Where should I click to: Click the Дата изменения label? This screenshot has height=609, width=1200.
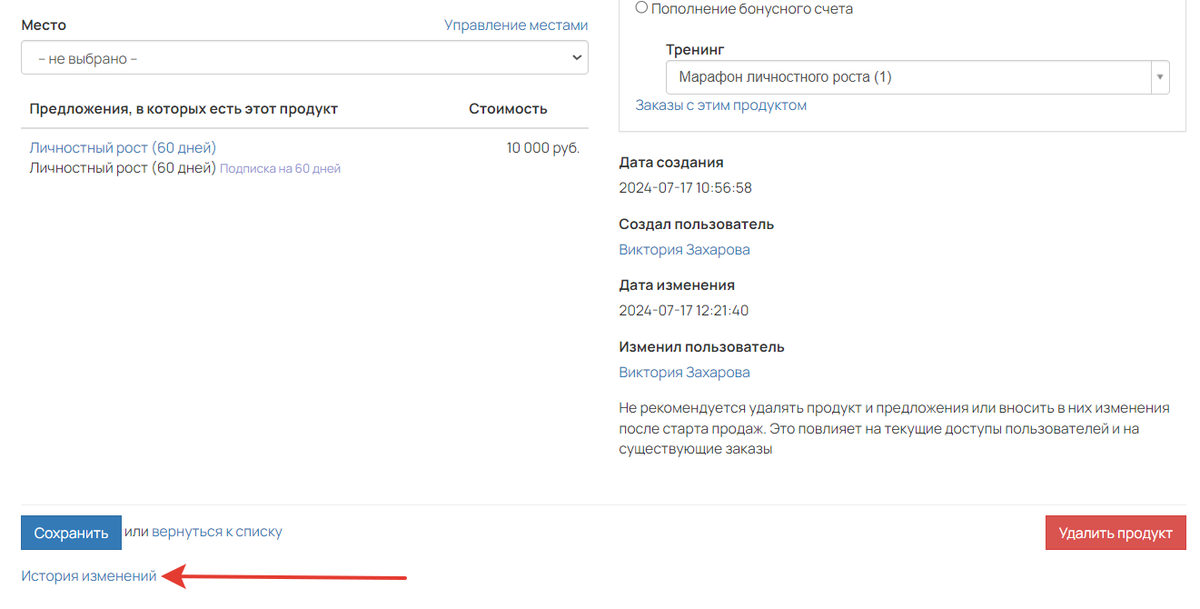[x=677, y=285]
